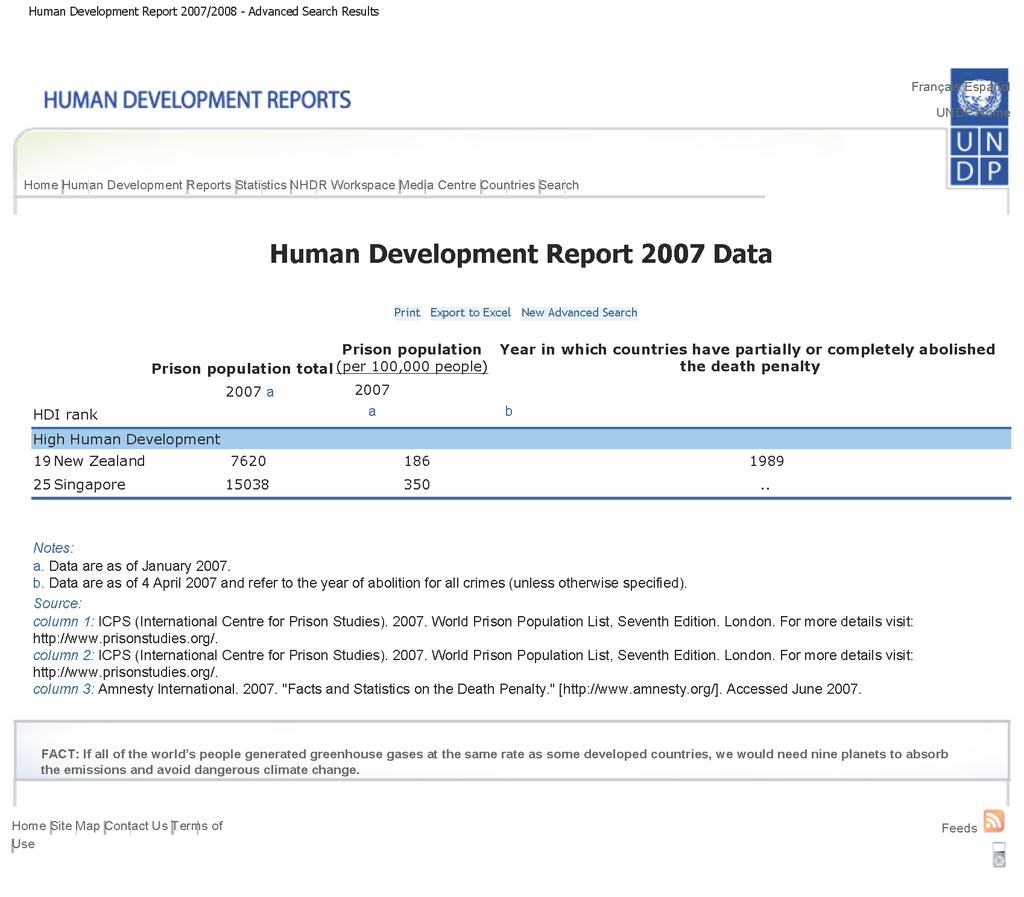
Task: Export the table to Excel
Action: point(470,313)
